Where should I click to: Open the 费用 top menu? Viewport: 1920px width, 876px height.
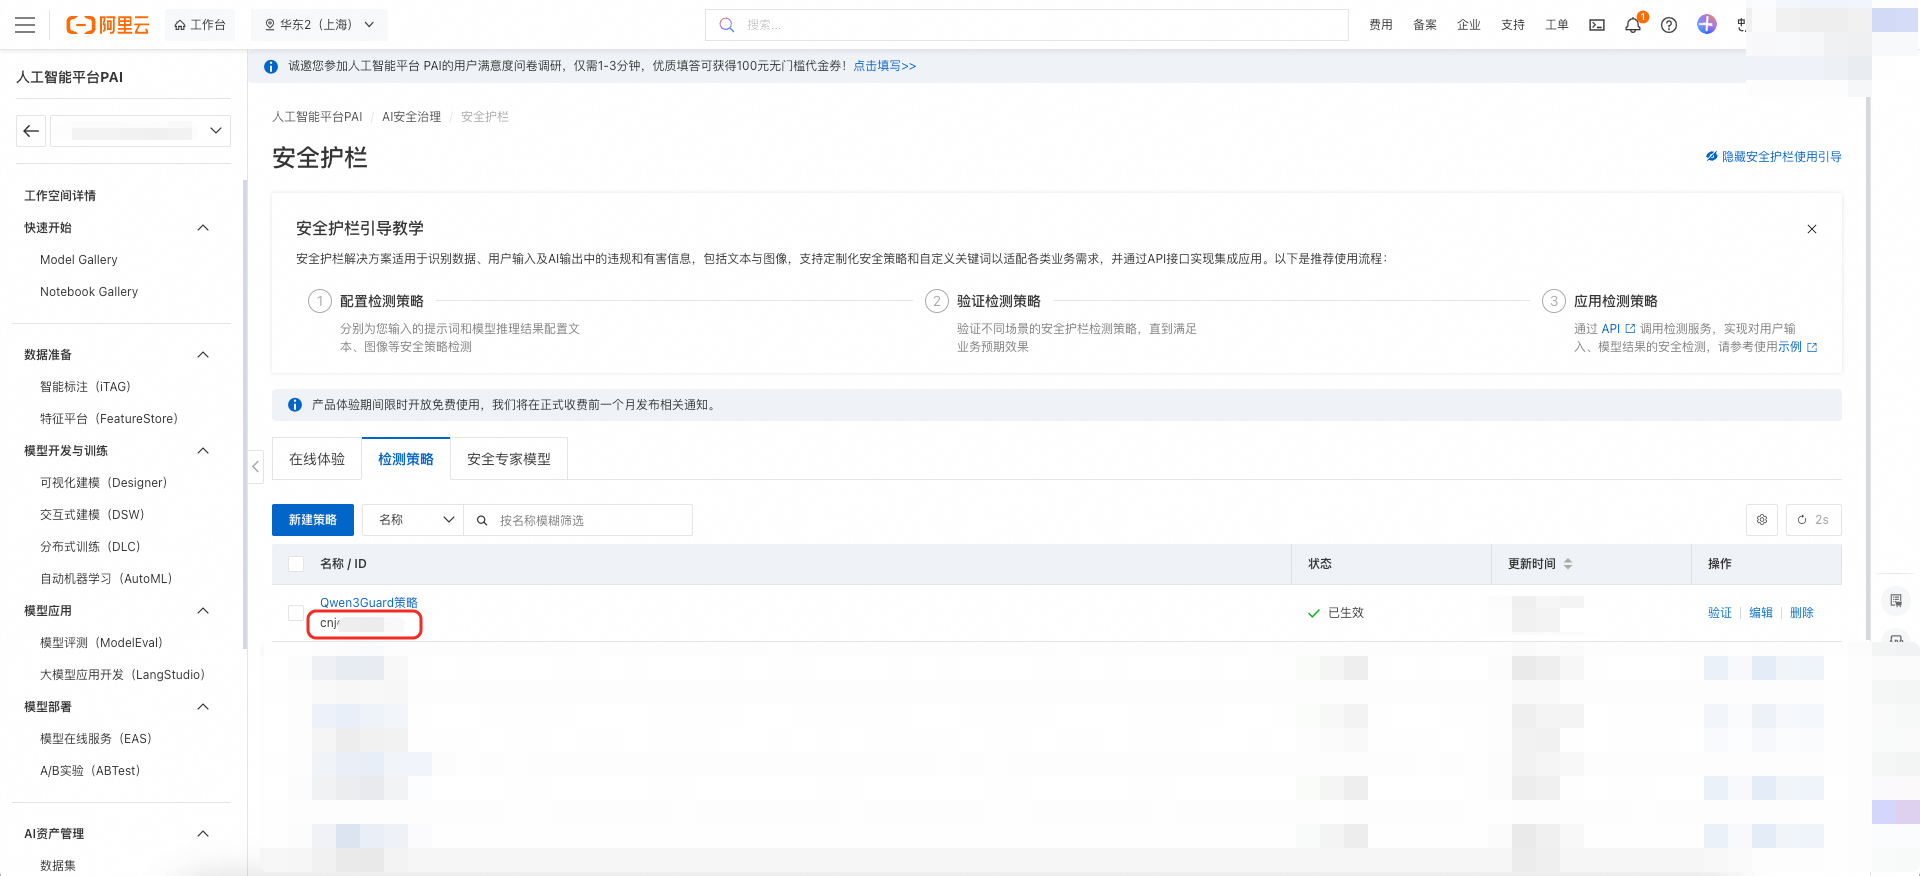point(1381,25)
